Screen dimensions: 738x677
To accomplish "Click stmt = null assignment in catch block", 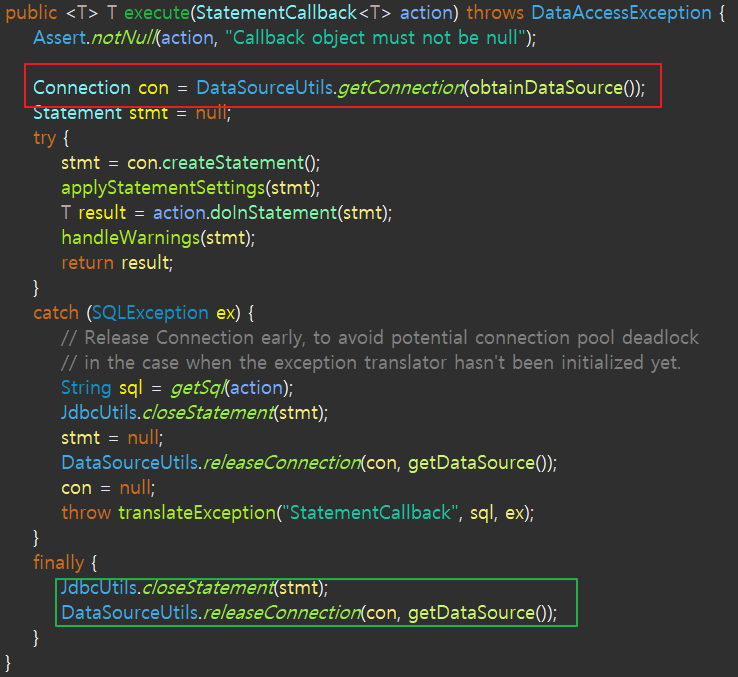I will [x=112, y=438].
